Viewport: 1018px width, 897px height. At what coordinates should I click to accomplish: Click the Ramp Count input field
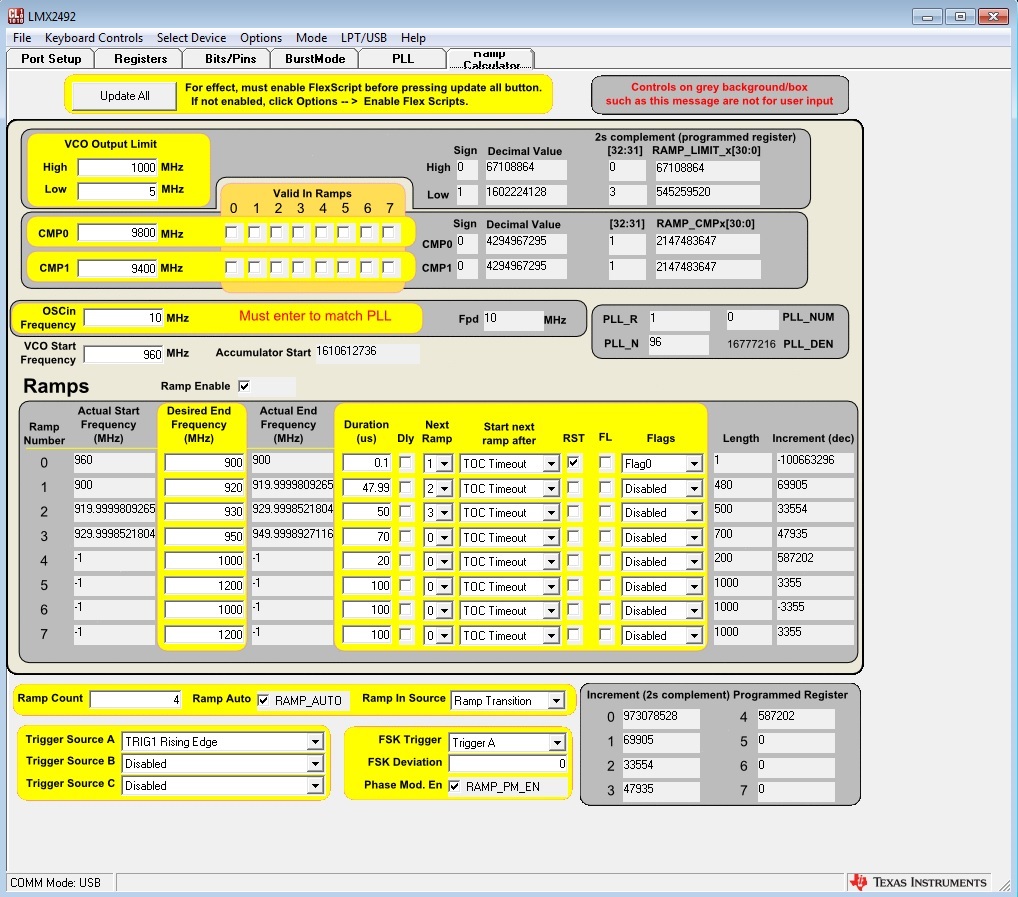pyautogui.click(x=136, y=699)
